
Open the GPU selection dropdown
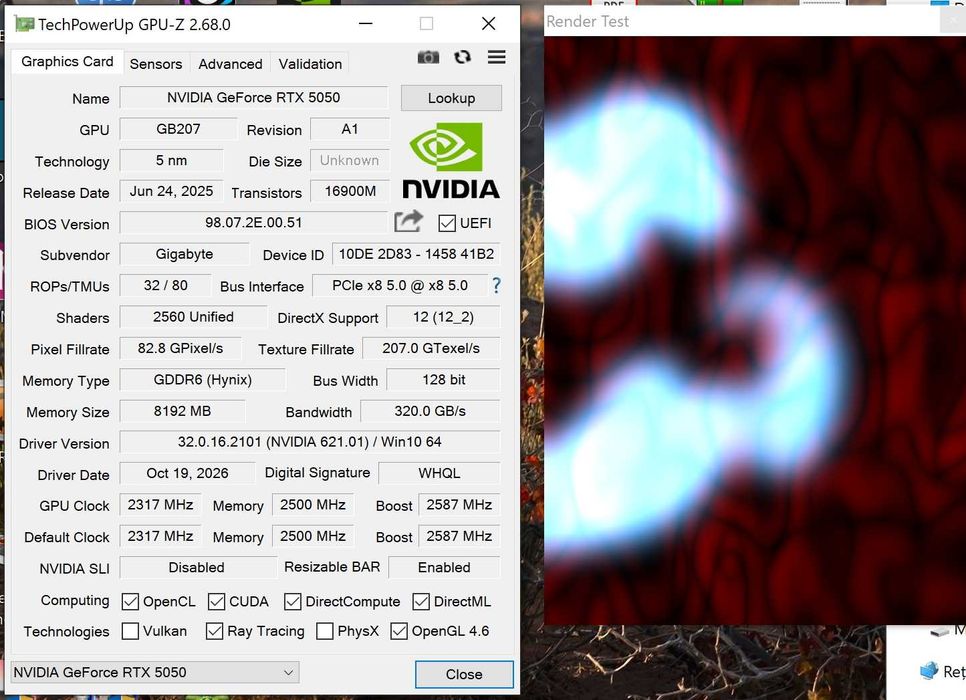[x=155, y=672]
